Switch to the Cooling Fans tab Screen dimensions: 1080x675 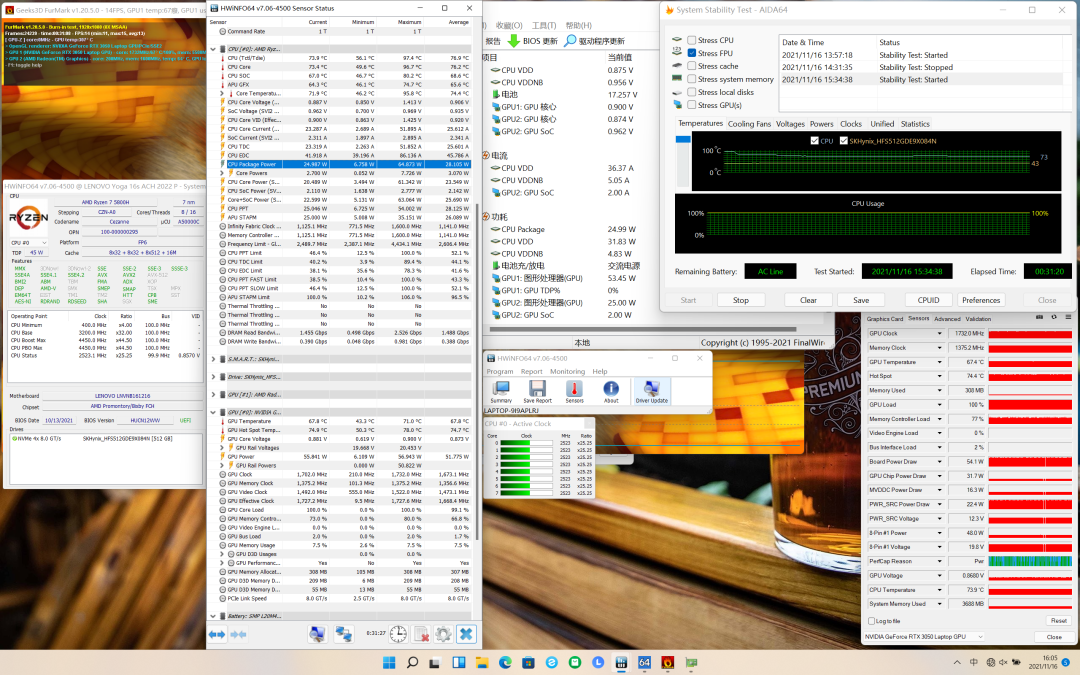coord(749,124)
